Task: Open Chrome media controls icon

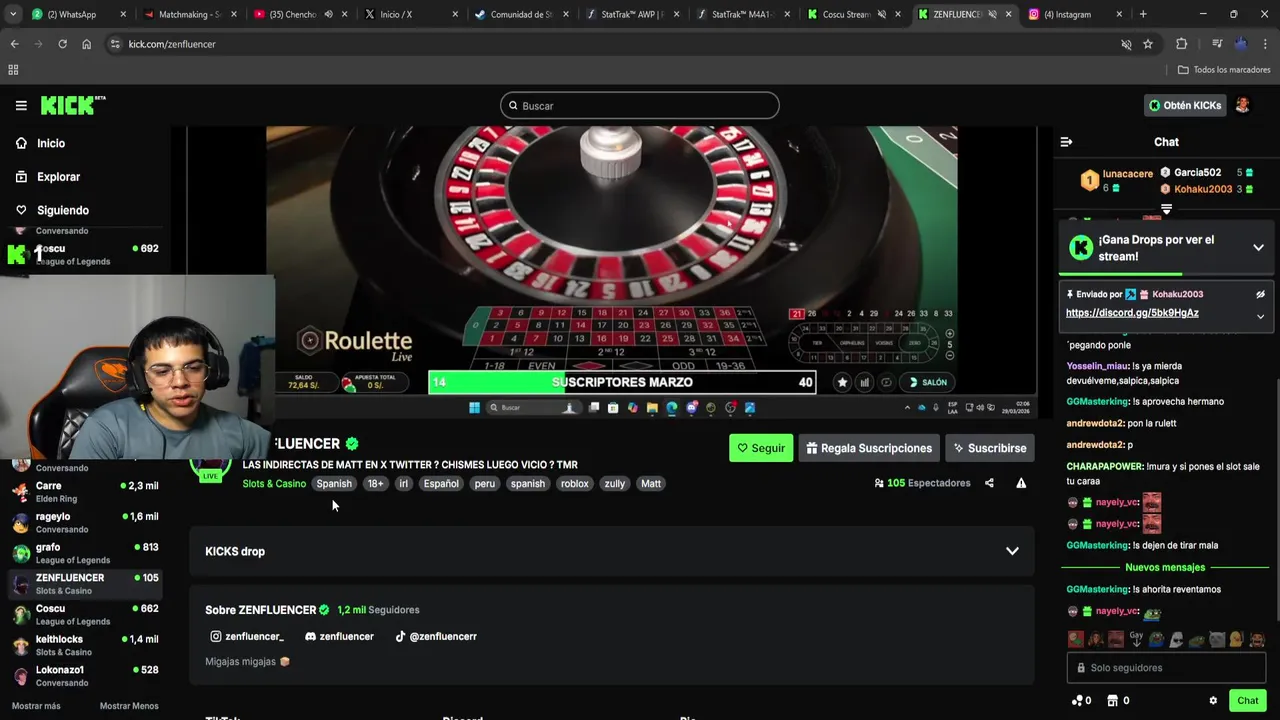Action: [x=1217, y=44]
